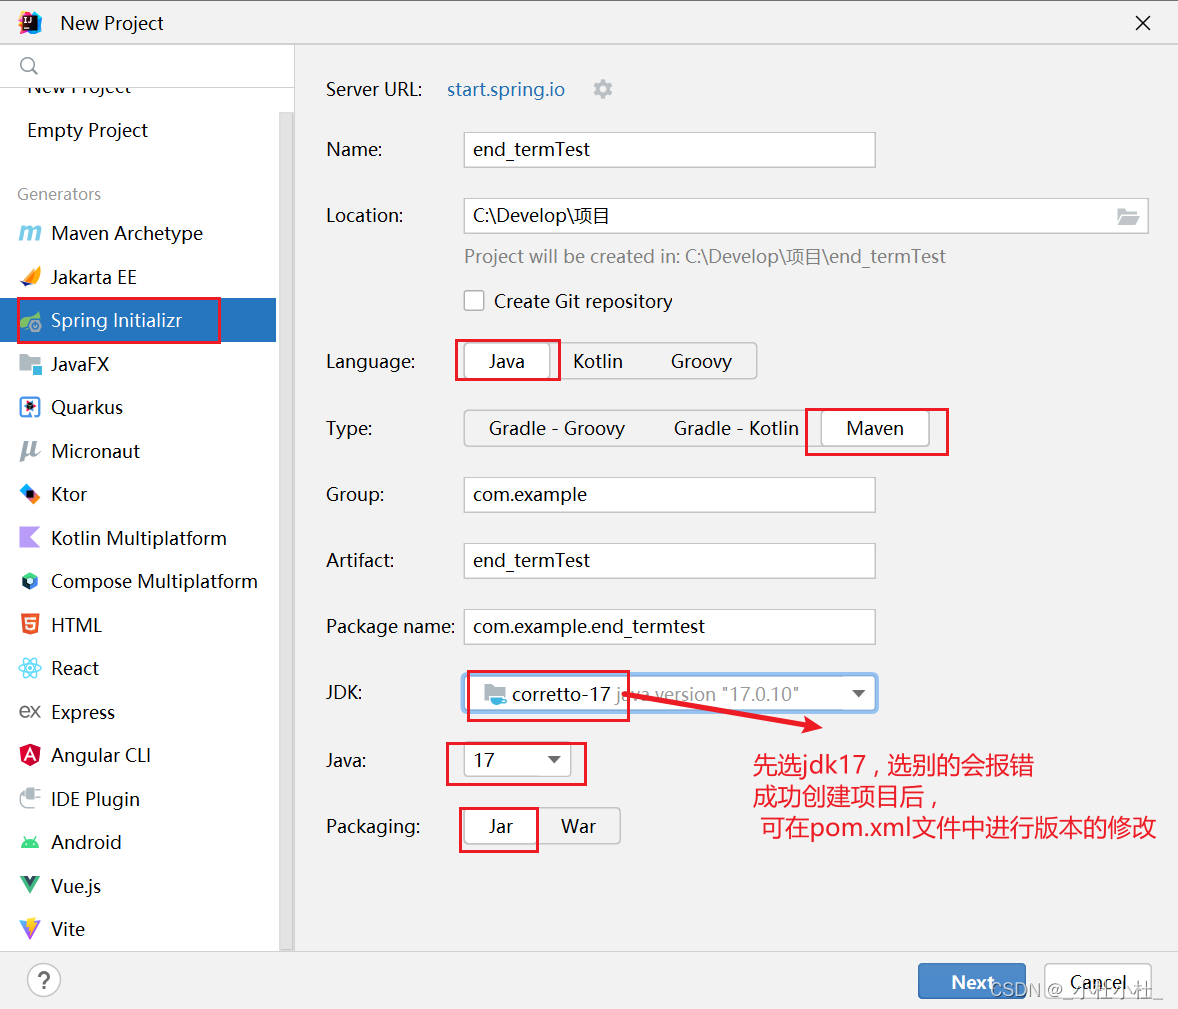Open start.spring.io server link

506,89
